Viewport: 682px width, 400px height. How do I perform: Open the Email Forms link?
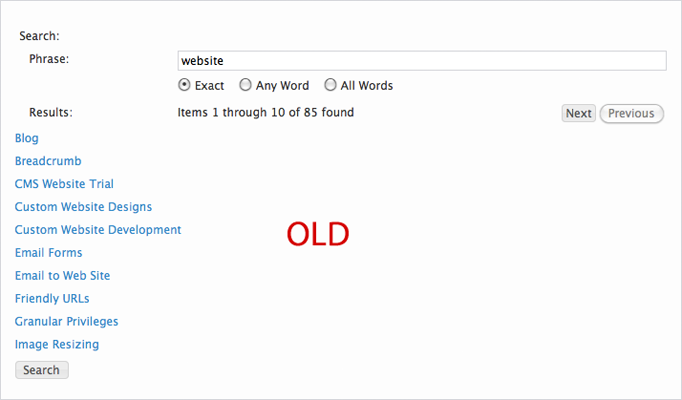48,253
